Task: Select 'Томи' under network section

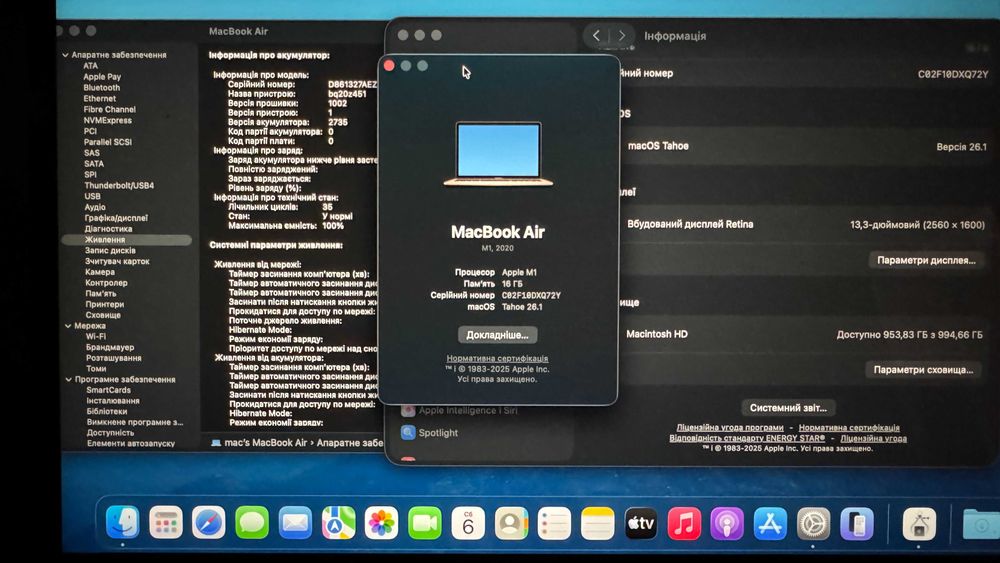Action: (96, 369)
